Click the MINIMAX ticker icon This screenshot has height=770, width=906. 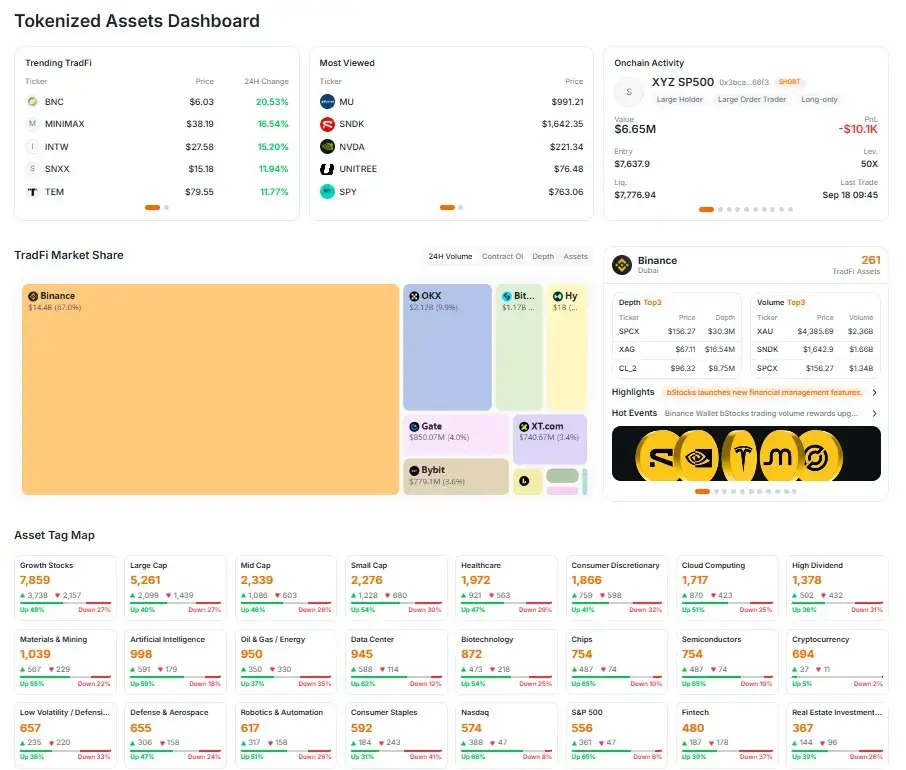pyautogui.click(x=32, y=124)
